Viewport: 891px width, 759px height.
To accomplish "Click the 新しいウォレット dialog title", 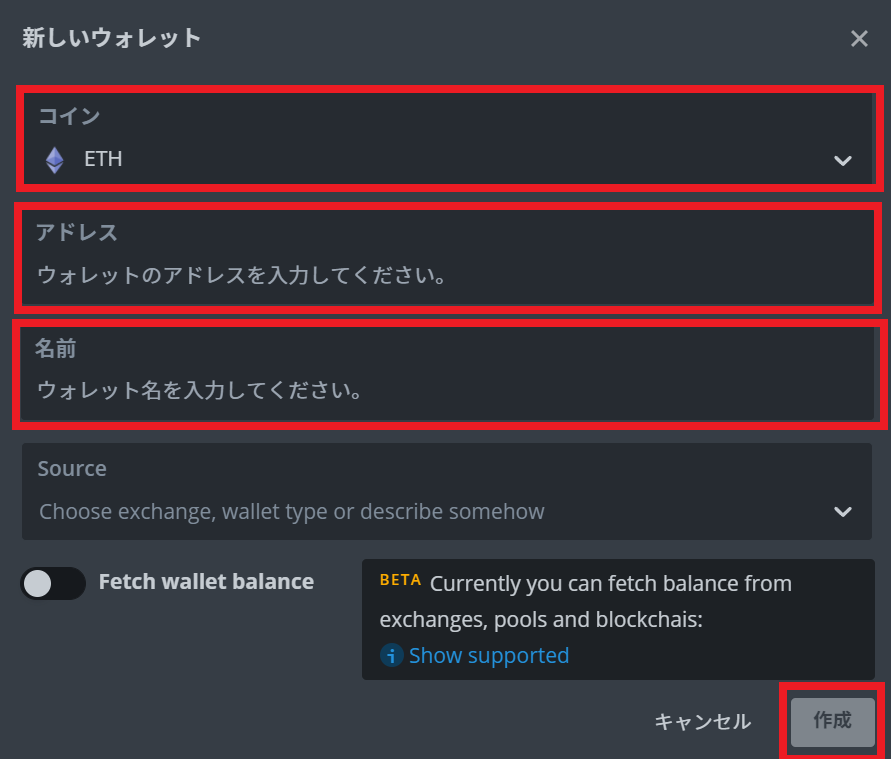I will pyautogui.click(x=110, y=38).
